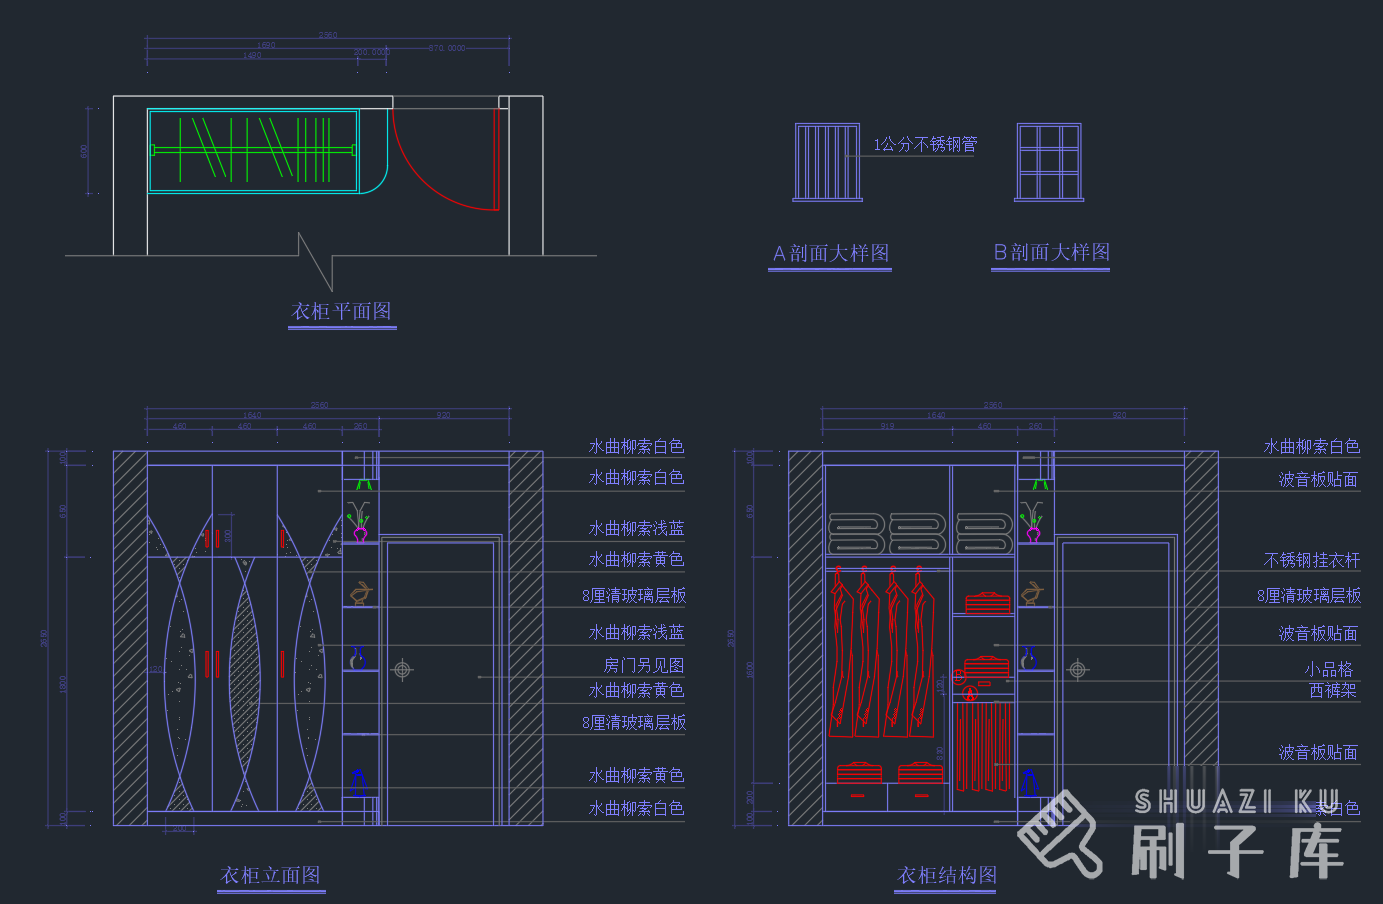Click the zigzag break line in plan view
1383x904 pixels.
318,260
